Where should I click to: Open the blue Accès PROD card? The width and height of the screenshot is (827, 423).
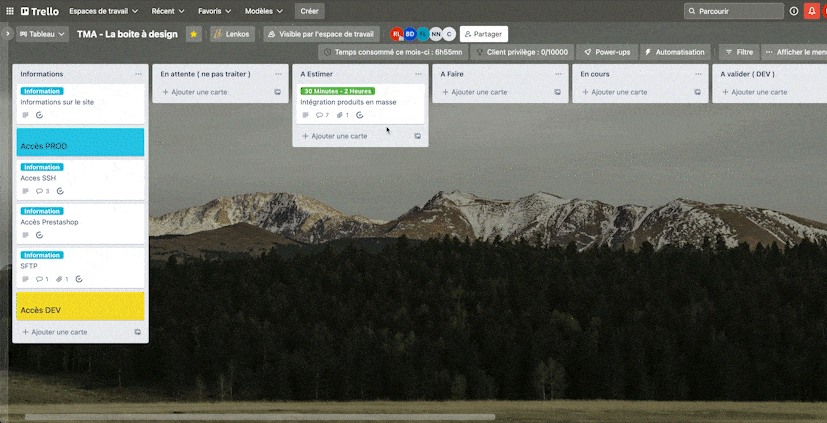pyautogui.click(x=80, y=142)
